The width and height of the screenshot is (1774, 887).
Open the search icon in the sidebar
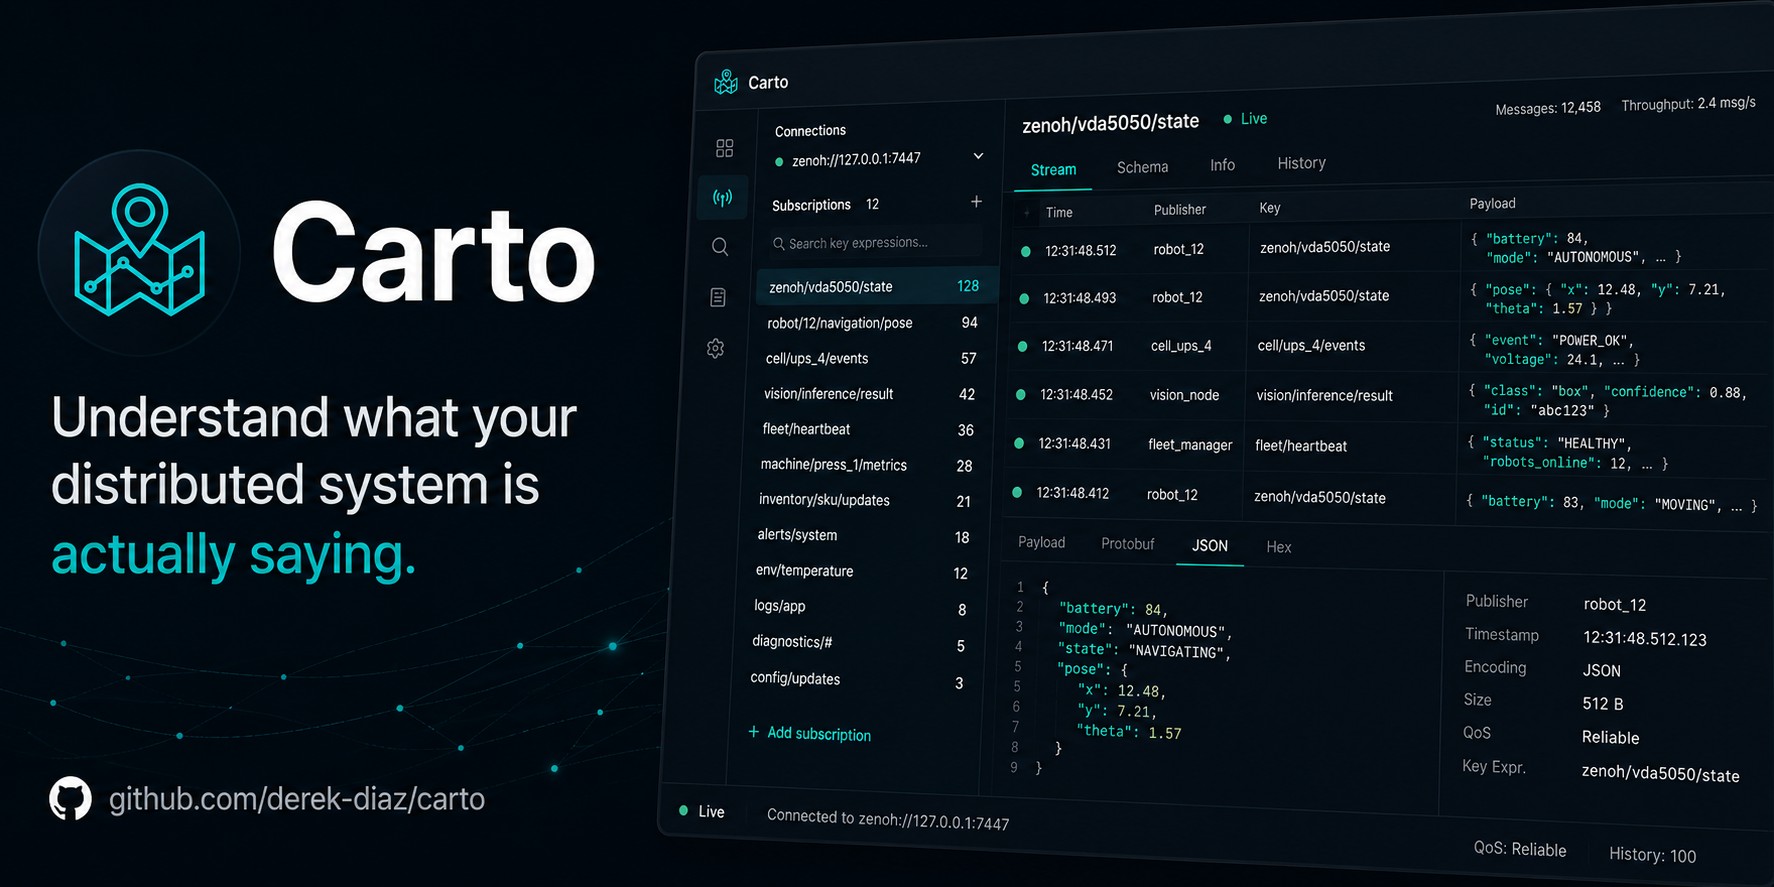pyautogui.click(x=720, y=246)
